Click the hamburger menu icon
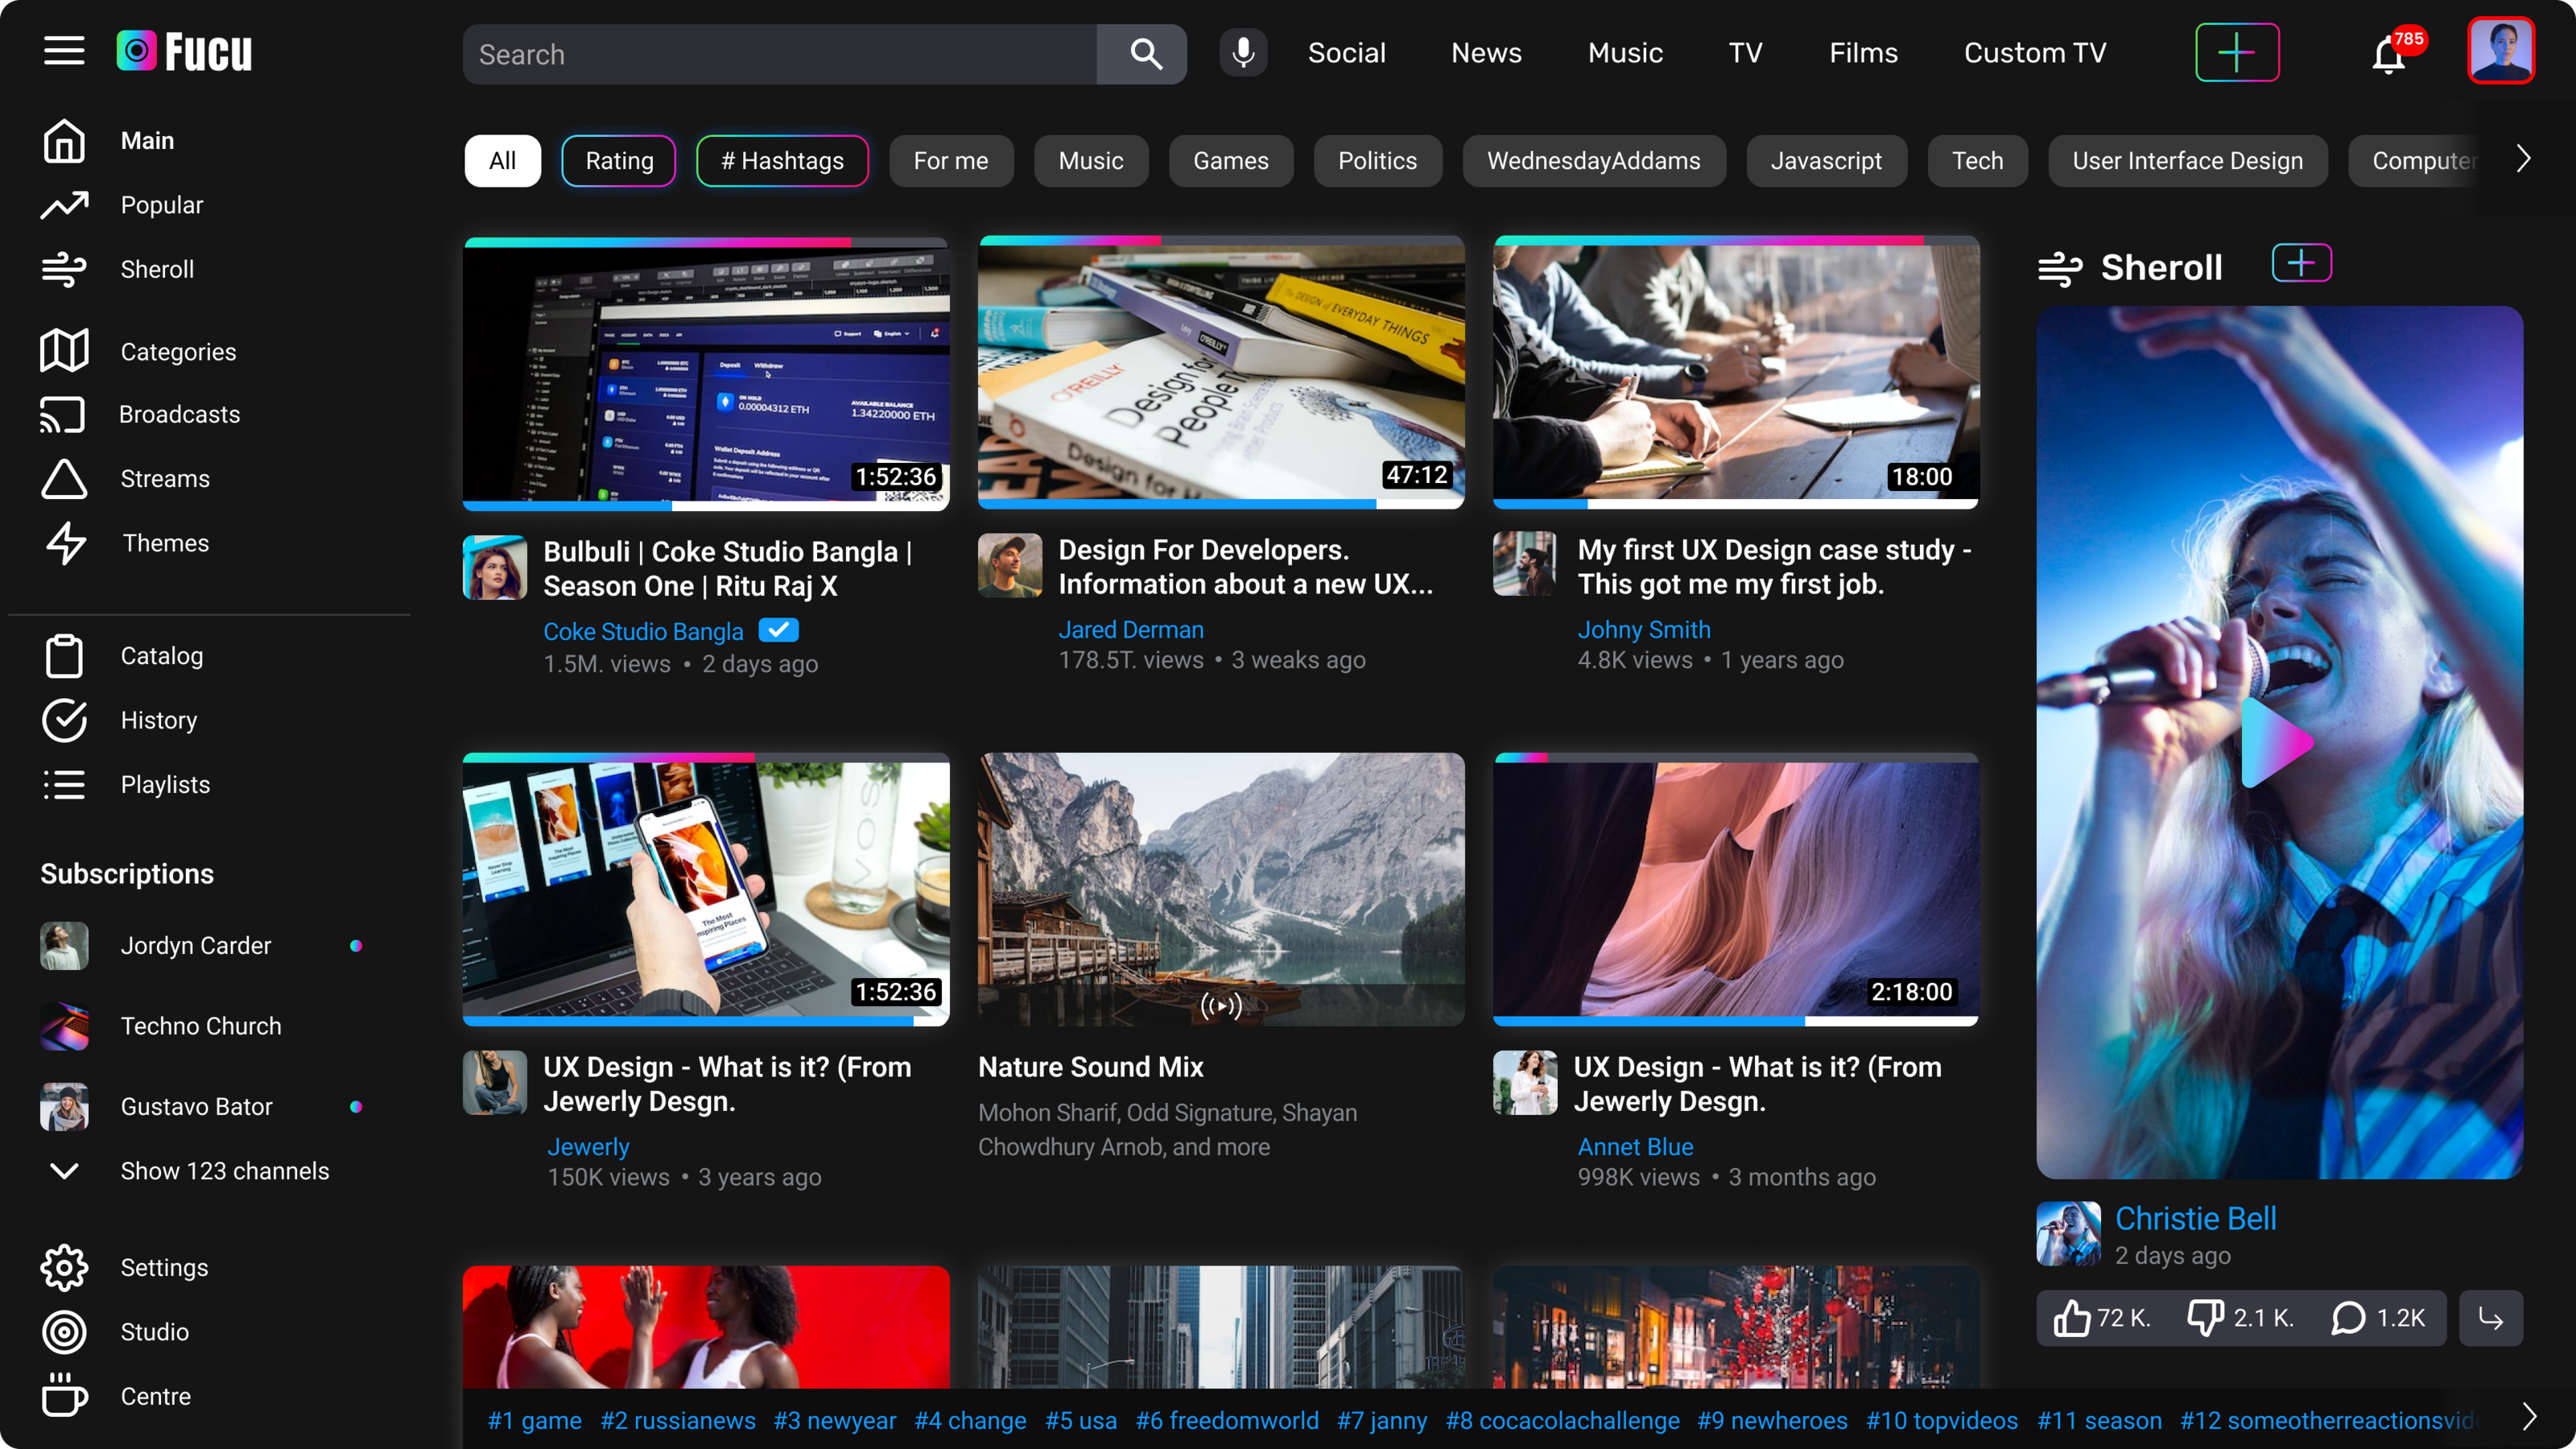The width and height of the screenshot is (2576, 1449). [64, 51]
